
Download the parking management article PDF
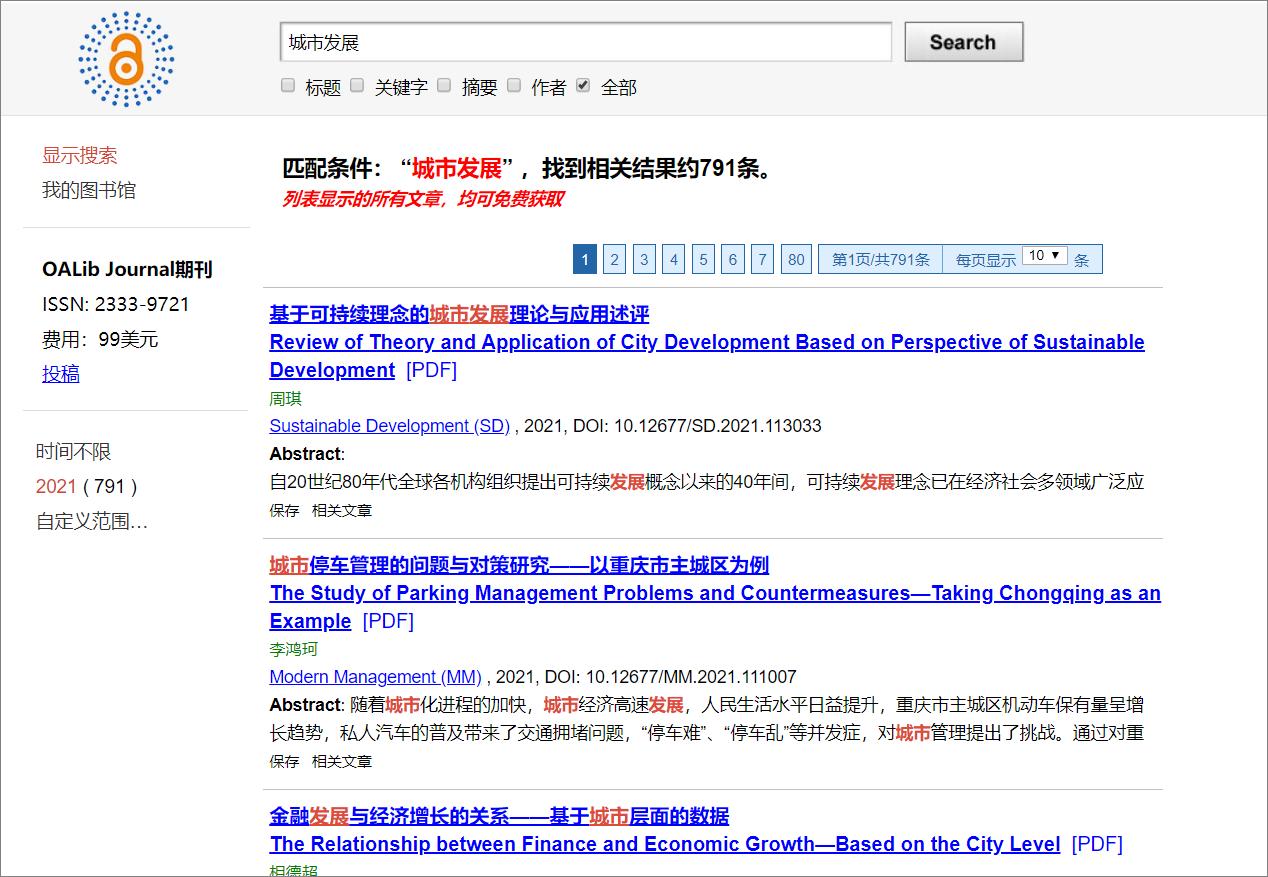pyautogui.click(x=388, y=621)
